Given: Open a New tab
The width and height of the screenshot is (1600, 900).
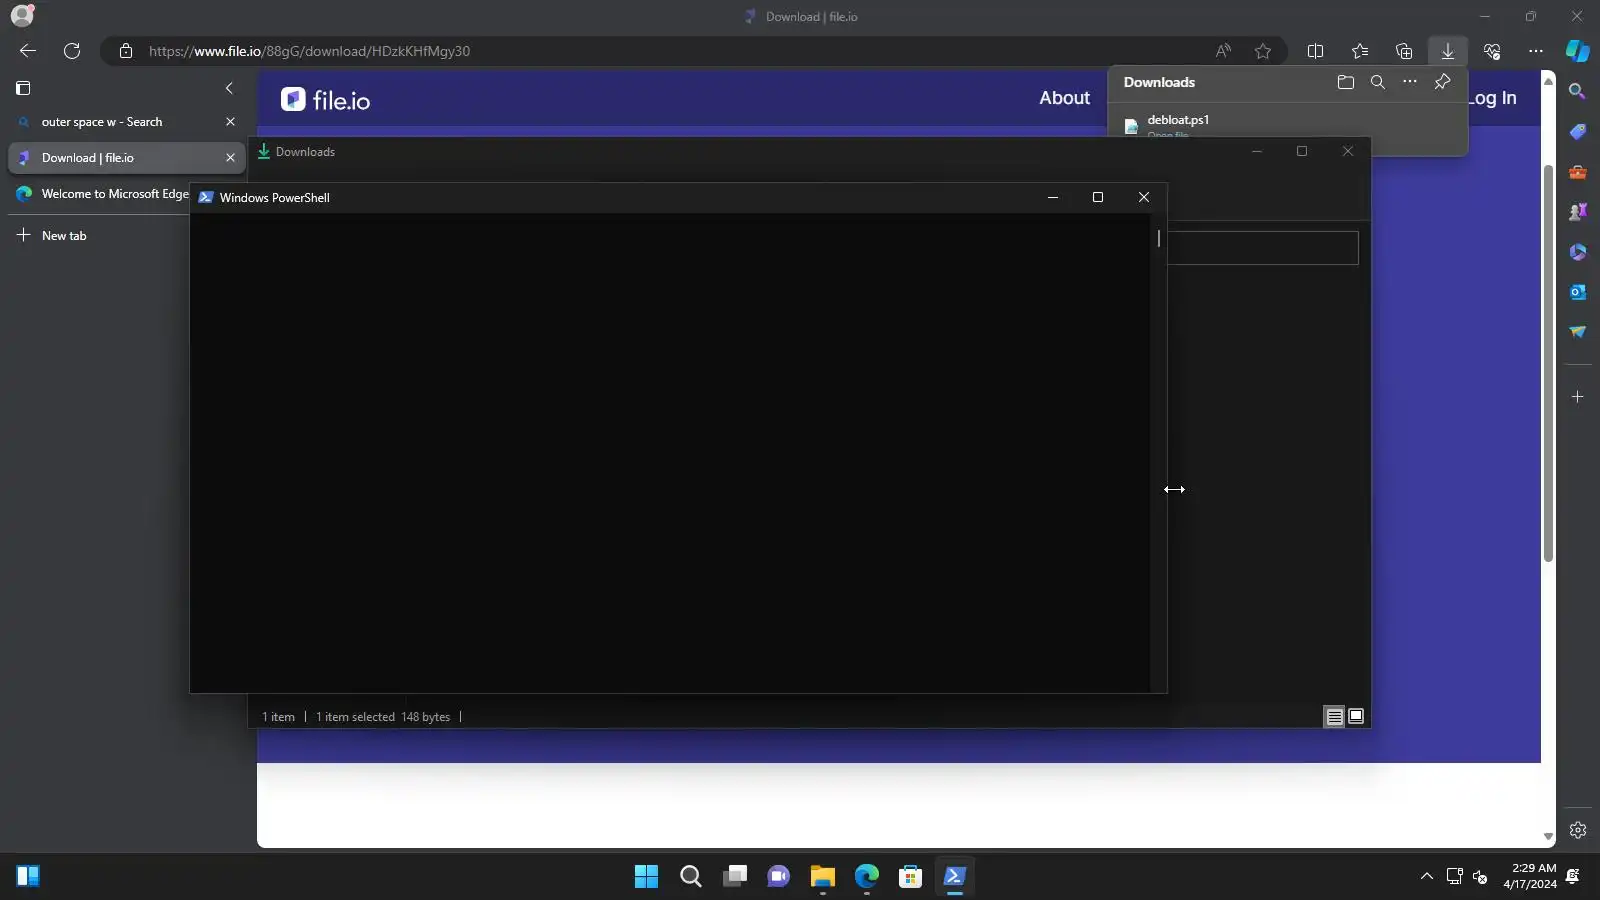Looking at the screenshot, I should point(52,236).
